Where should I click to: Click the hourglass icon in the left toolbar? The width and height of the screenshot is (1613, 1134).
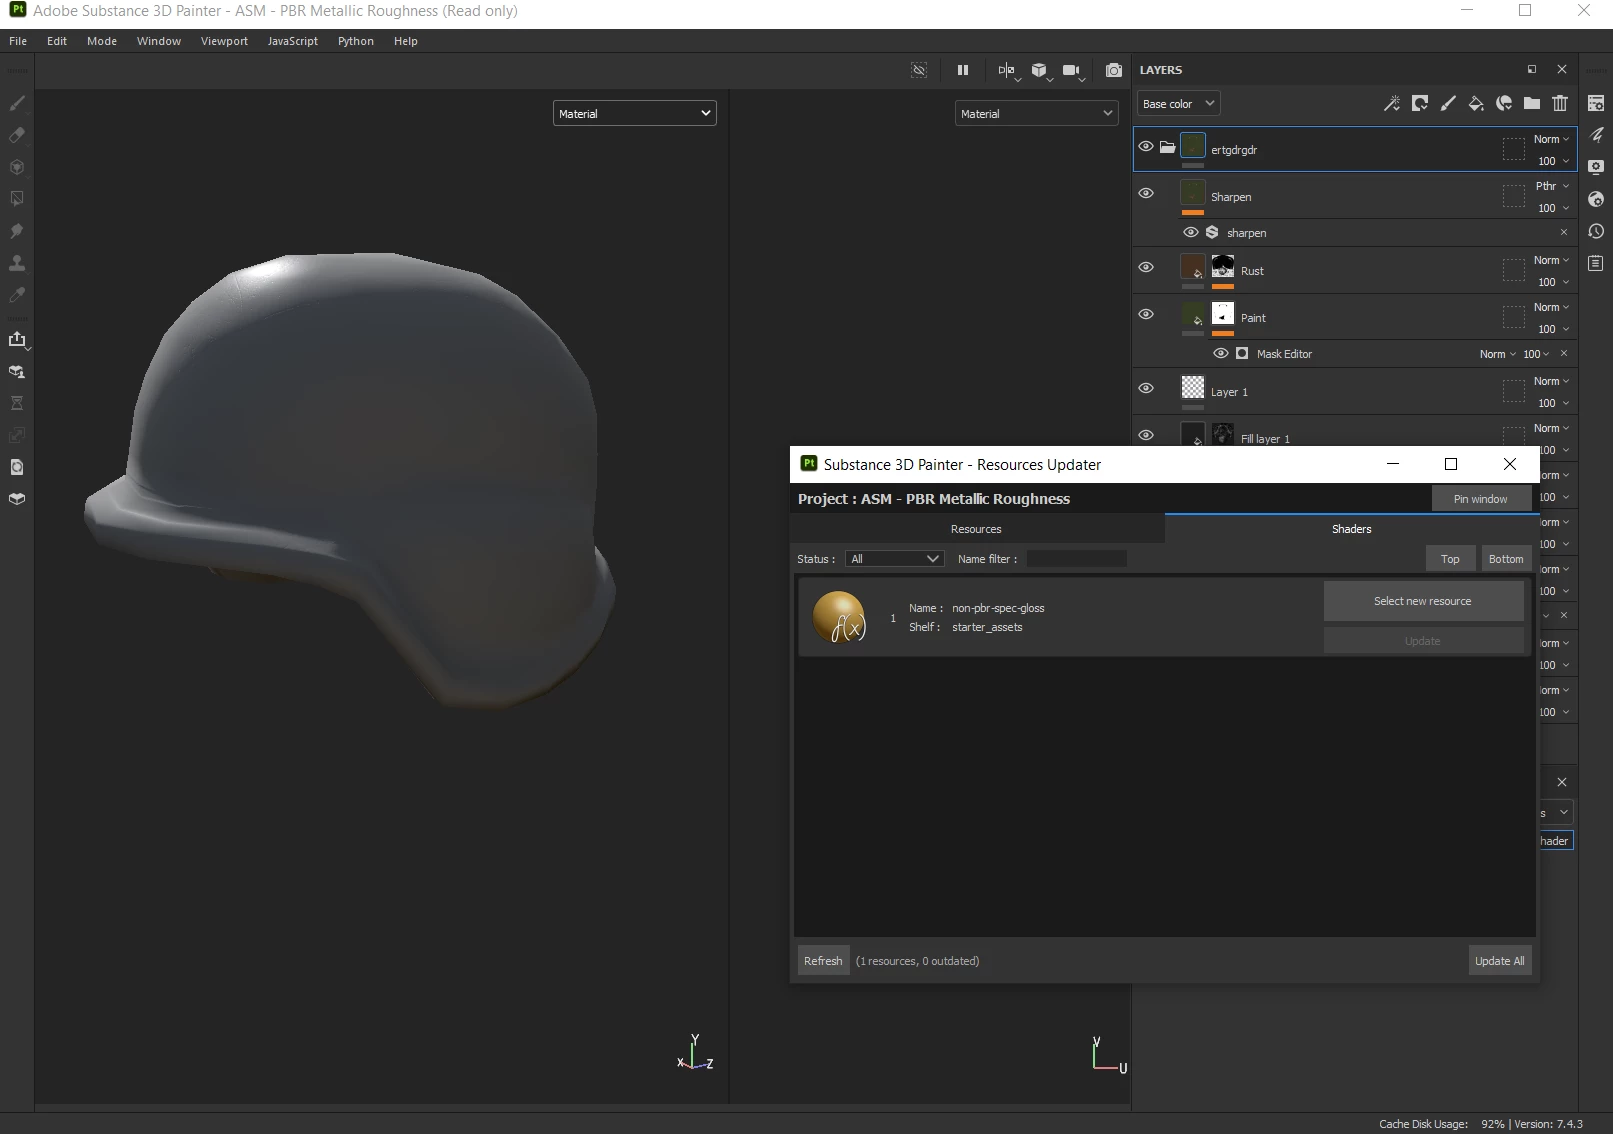[x=17, y=403]
